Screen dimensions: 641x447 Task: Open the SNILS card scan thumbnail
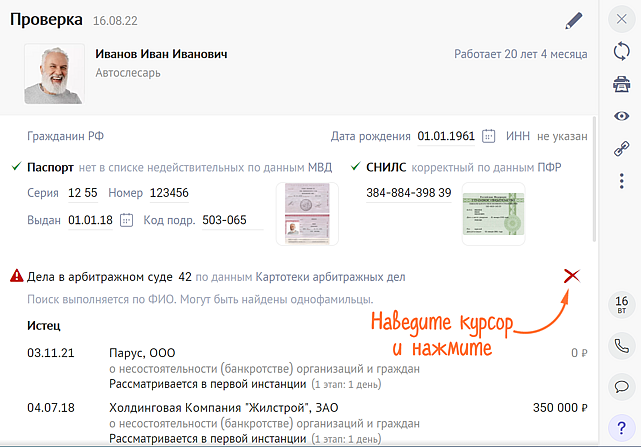coord(493,214)
